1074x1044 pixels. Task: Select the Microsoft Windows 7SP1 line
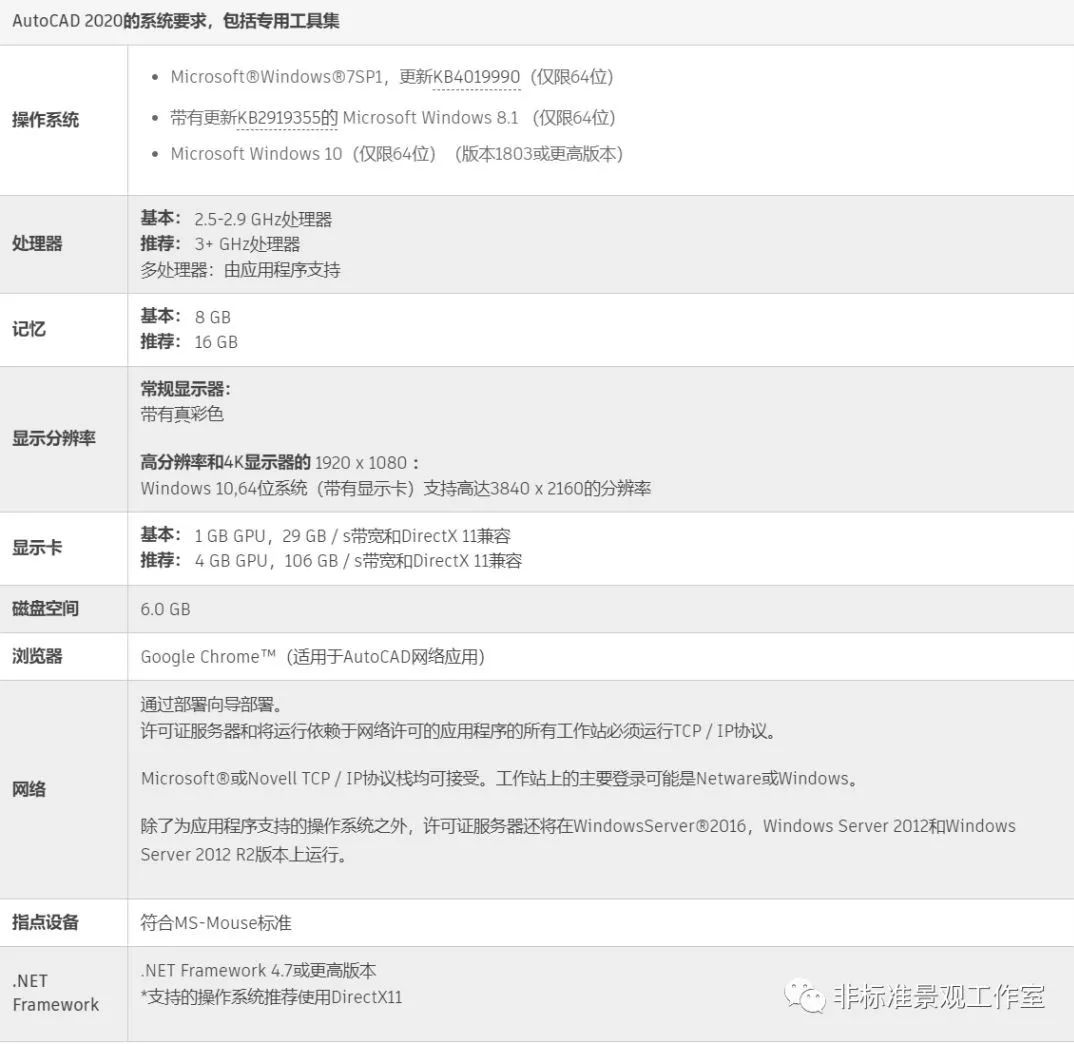pyautogui.click(x=392, y=77)
